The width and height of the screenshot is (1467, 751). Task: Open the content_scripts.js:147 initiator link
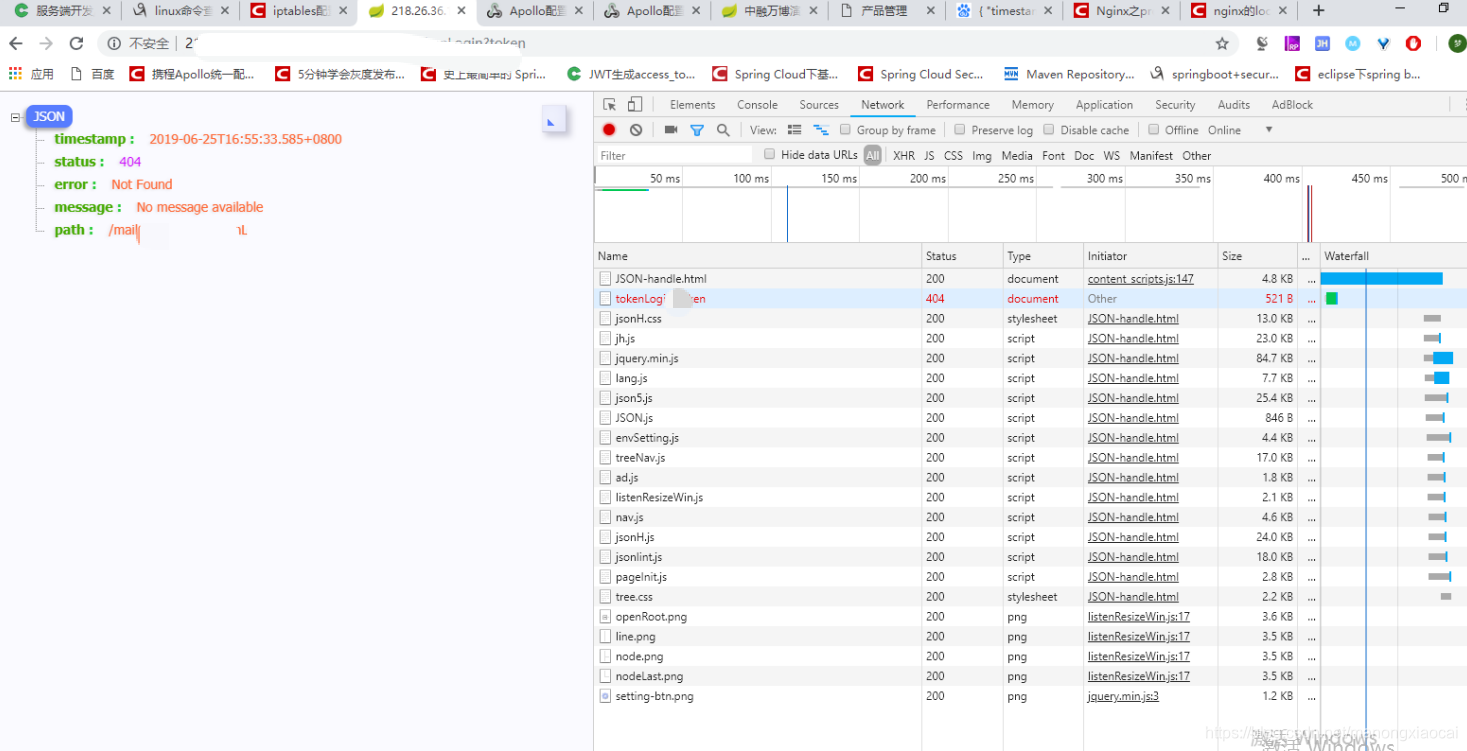coord(1140,279)
